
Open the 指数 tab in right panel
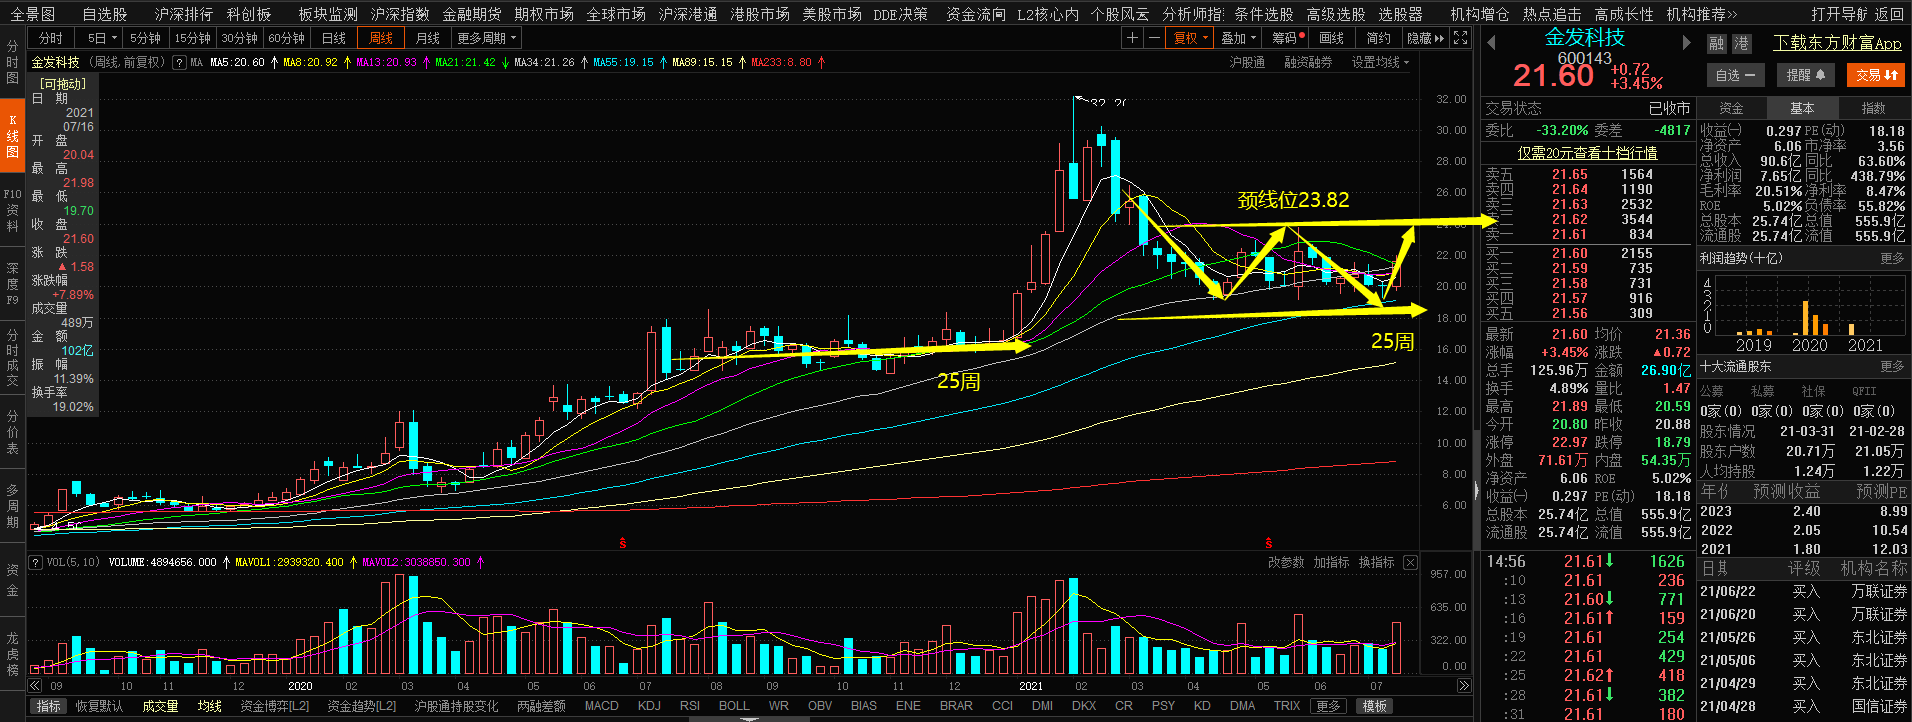click(x=1873, y=108)
